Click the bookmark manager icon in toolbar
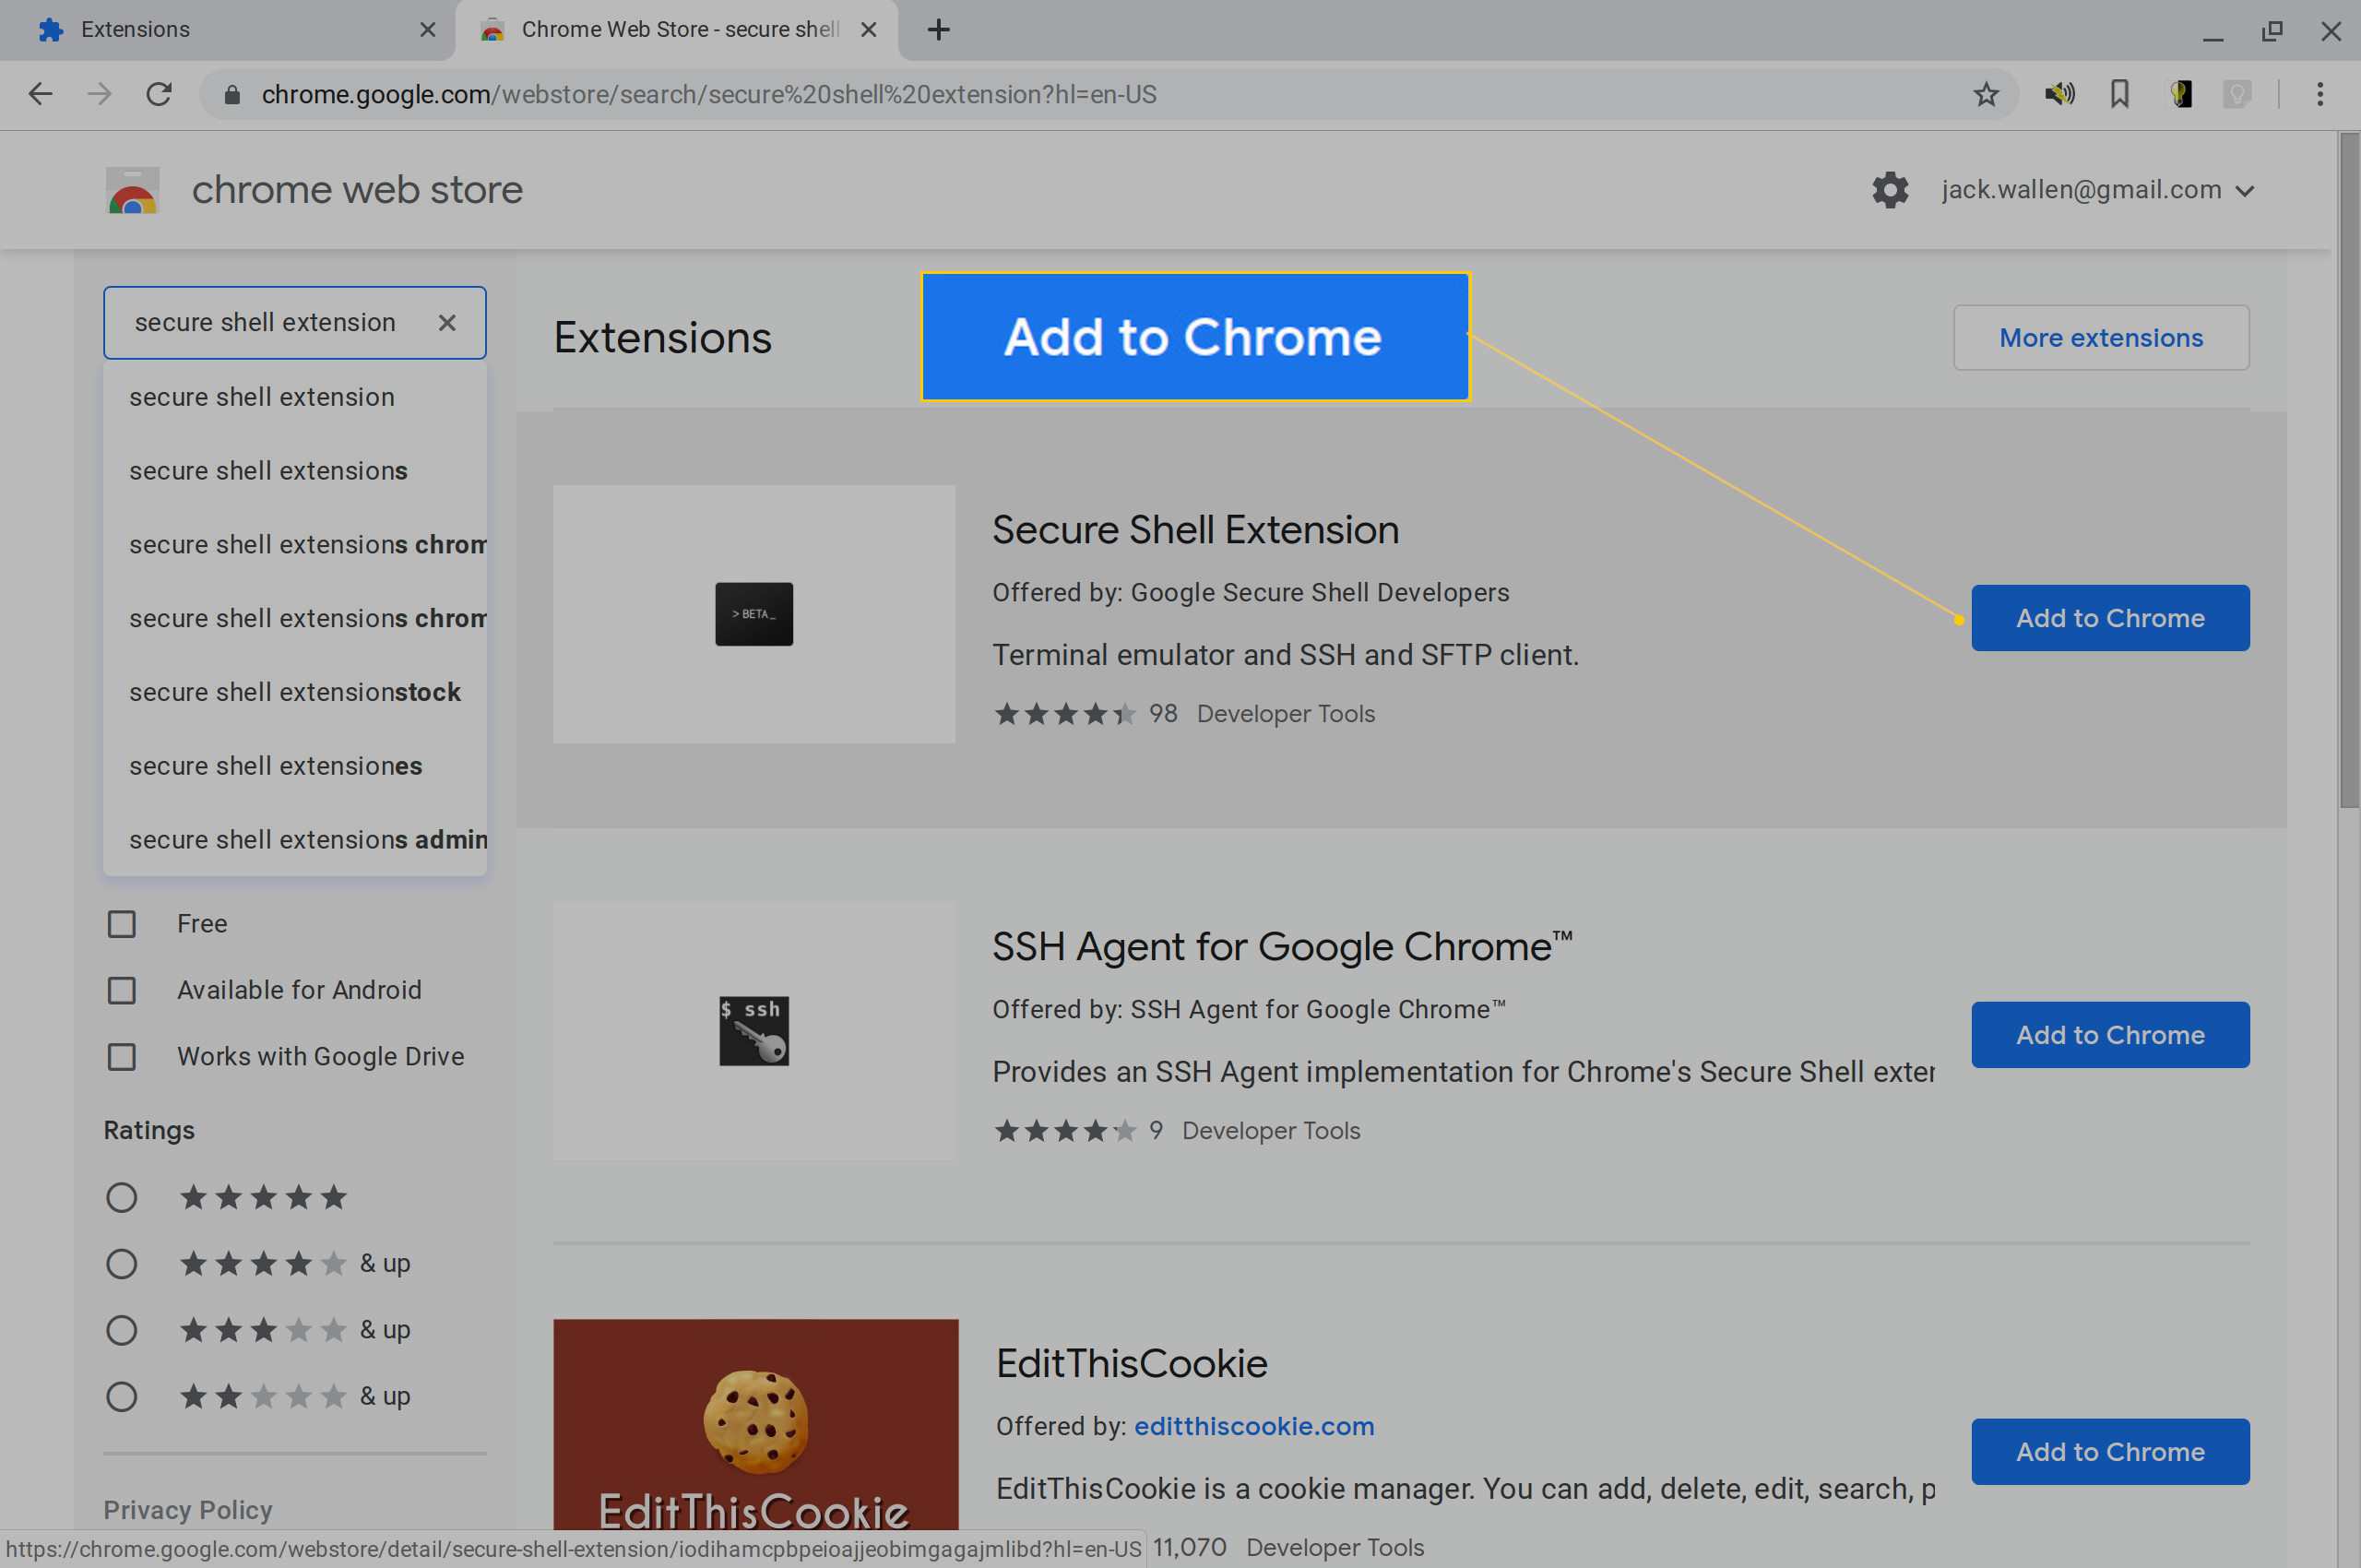The width and height of the screenshot is (2361, 1568). click(2118, 94)
